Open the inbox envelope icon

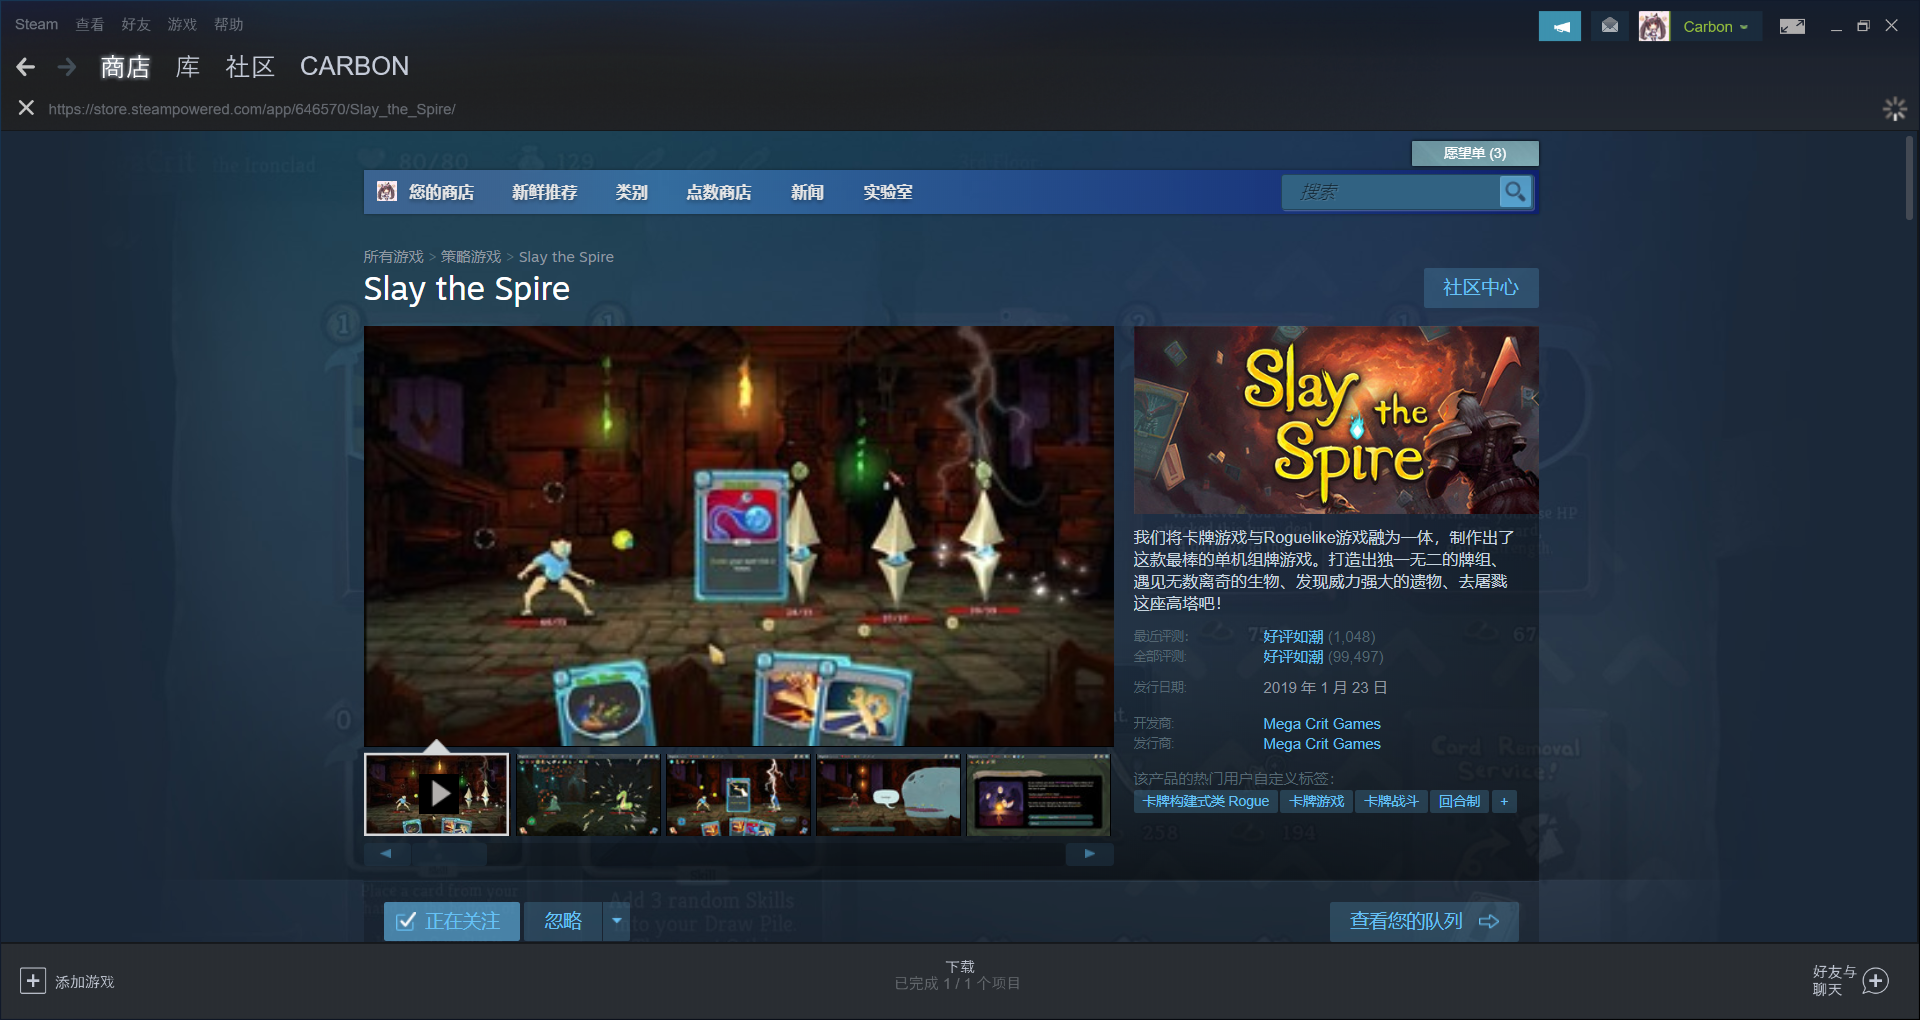1609,26
